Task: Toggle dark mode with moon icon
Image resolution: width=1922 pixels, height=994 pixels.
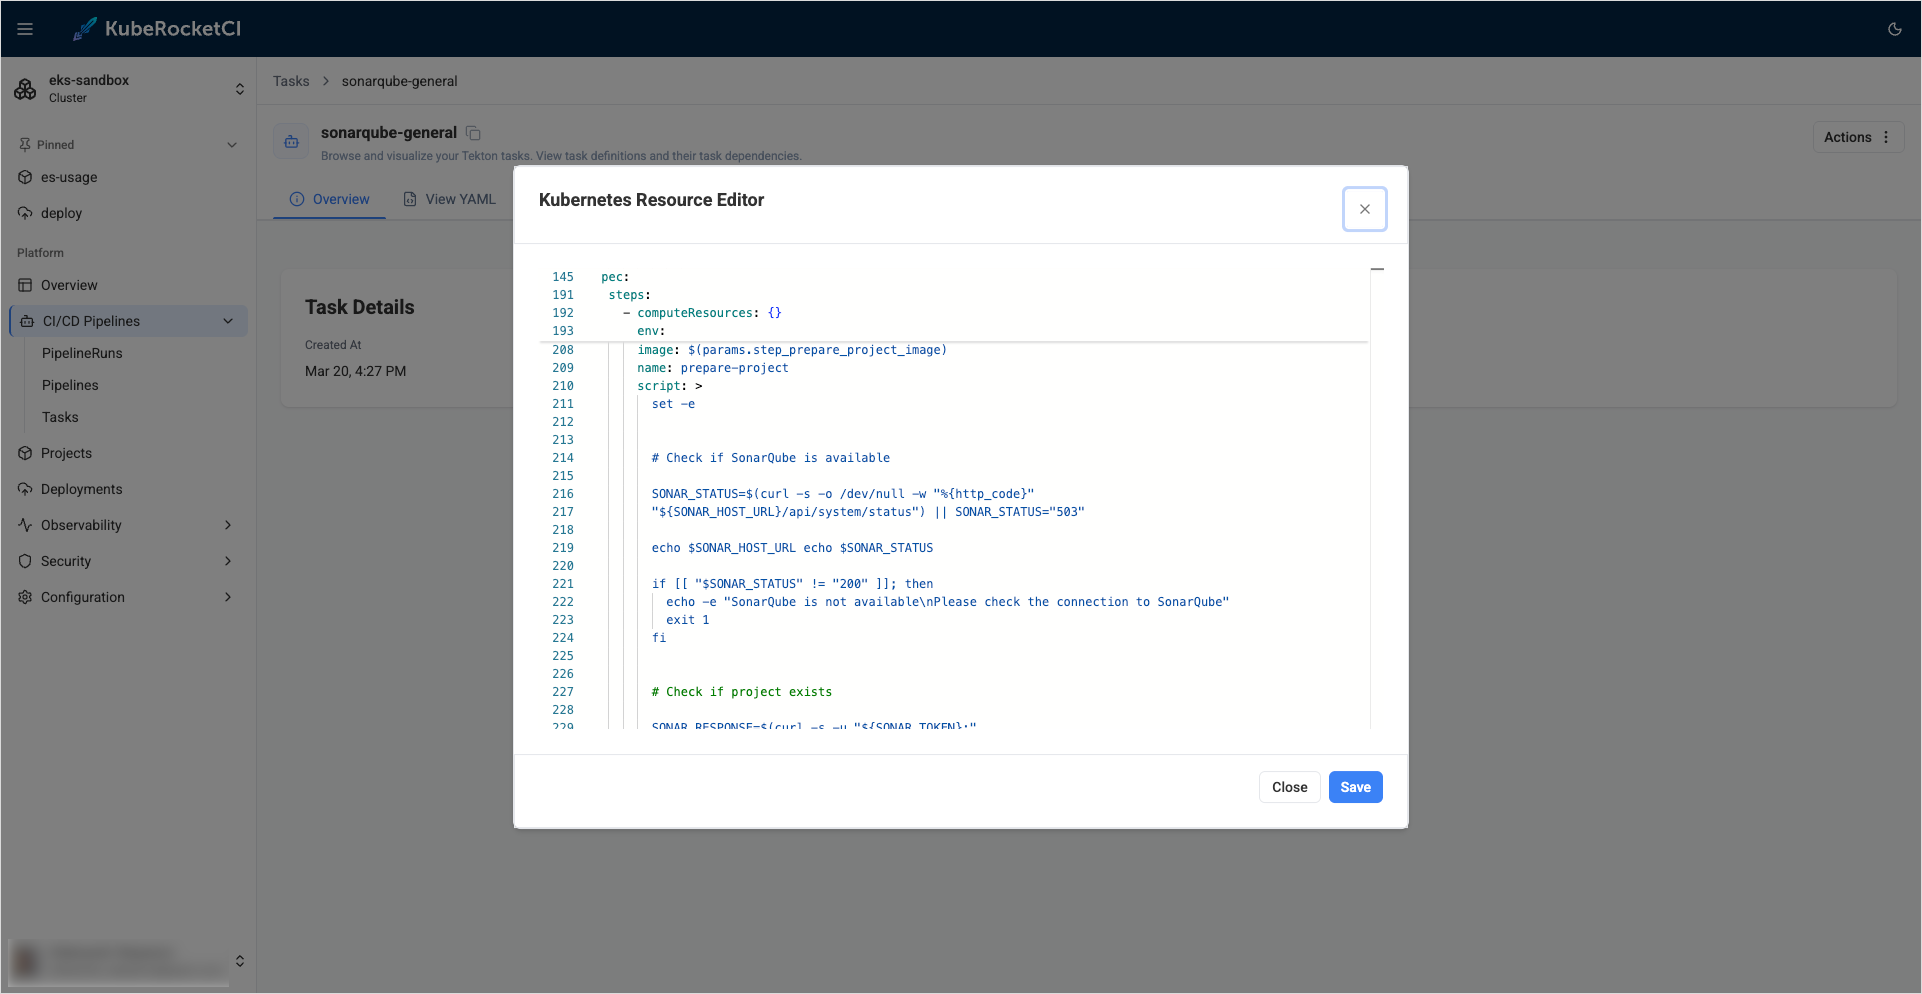Action: [x=1894, y=29]
